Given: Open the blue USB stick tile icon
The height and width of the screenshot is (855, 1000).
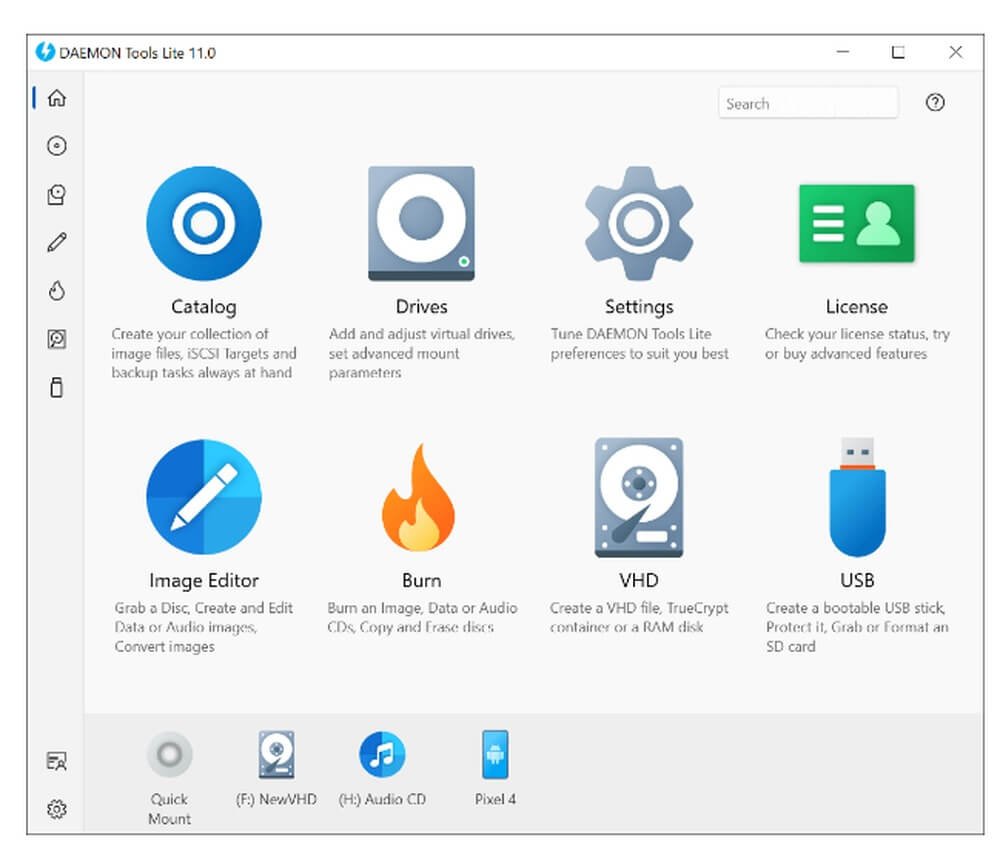Looking at the screenshot, I should point(857,497).
